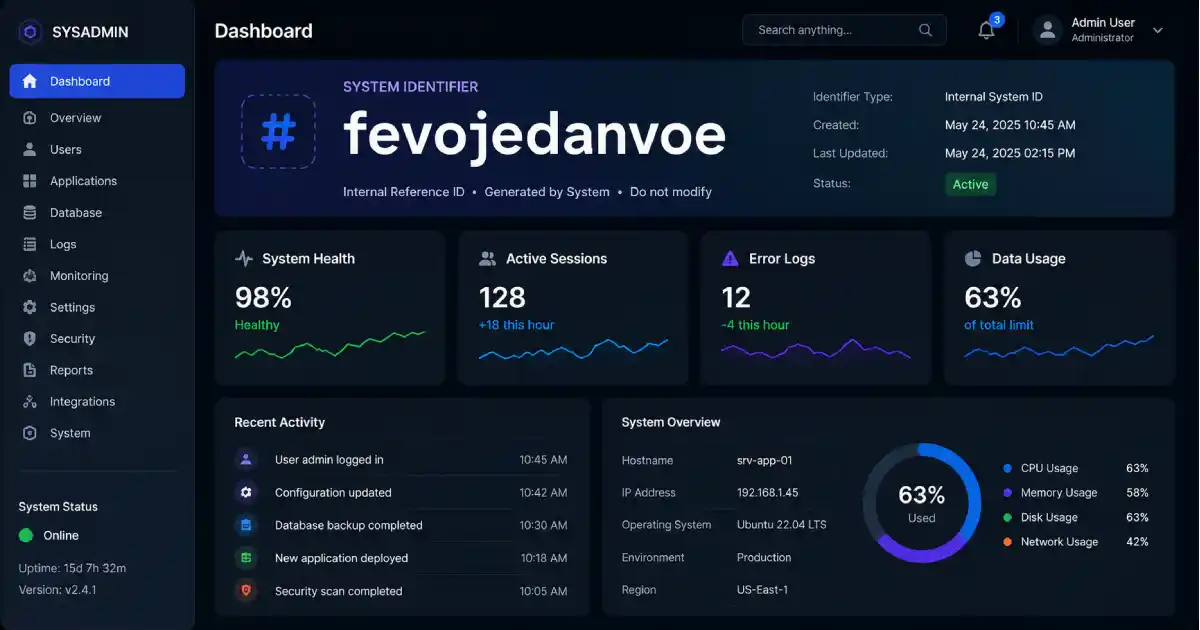Click the 'Internal System ID' identifier type value
The height and width of the screenshot is (630, 1200).
(994, 97)
